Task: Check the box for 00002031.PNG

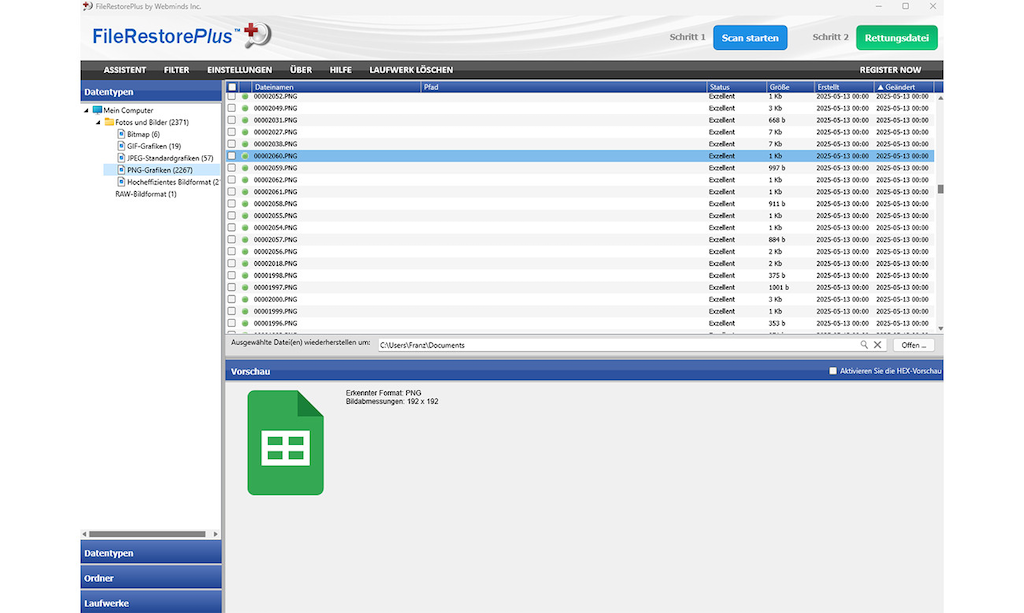Action: point(232,120)
